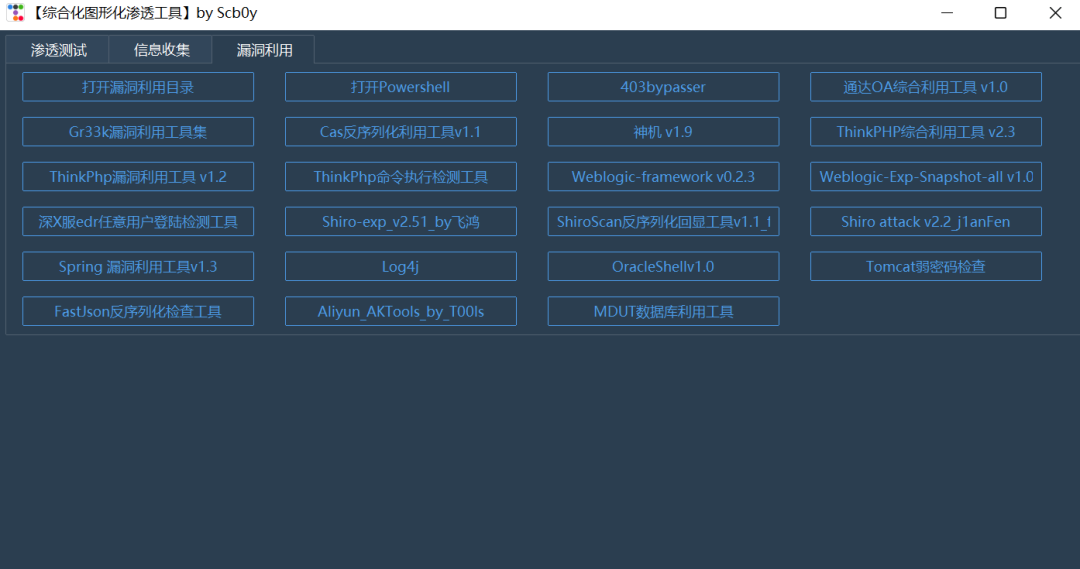This screenshot has width=1080, height=569.
Task: Open OracleShellv1.0
Action: (663, 266)
